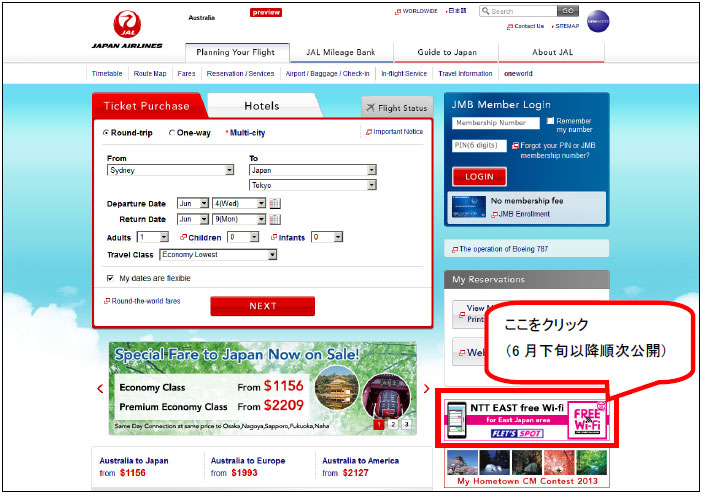Open Round-the-world fares link
703x495 pixels.
(x=143, y=301)
